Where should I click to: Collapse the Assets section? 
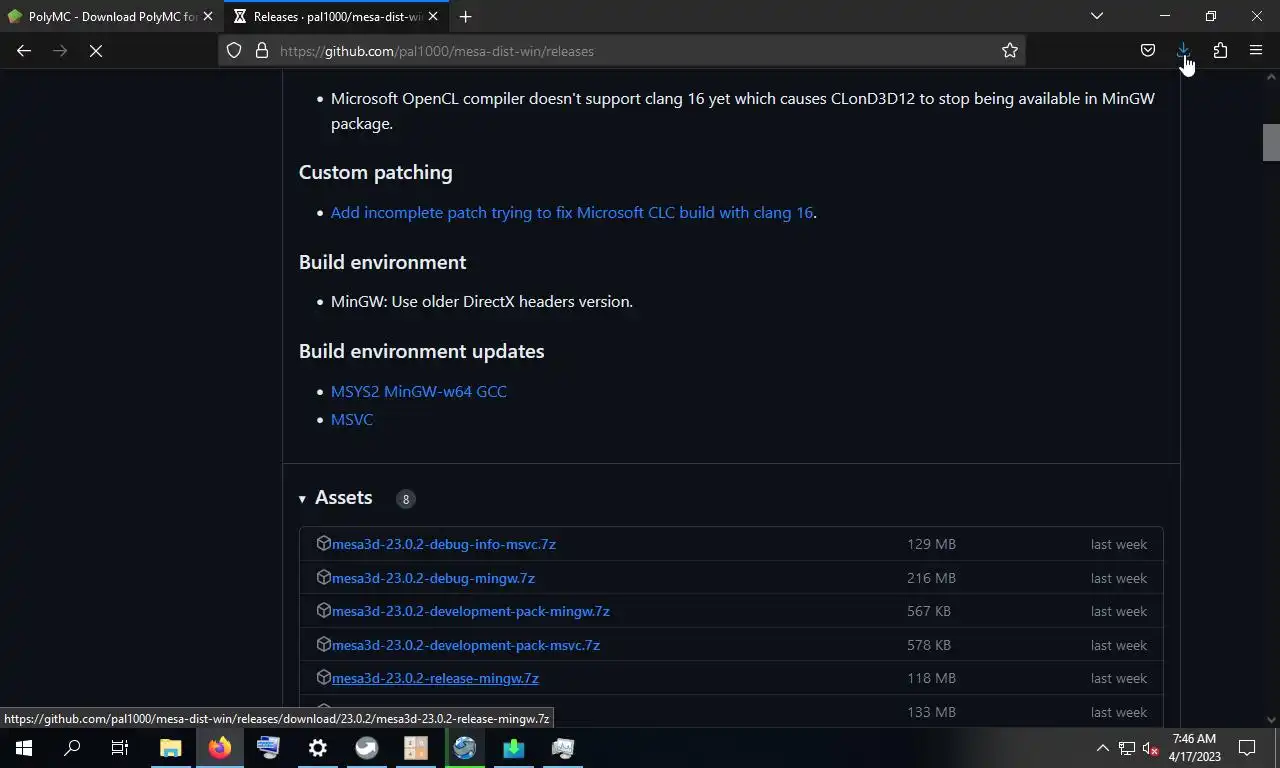tap(335, 498)
